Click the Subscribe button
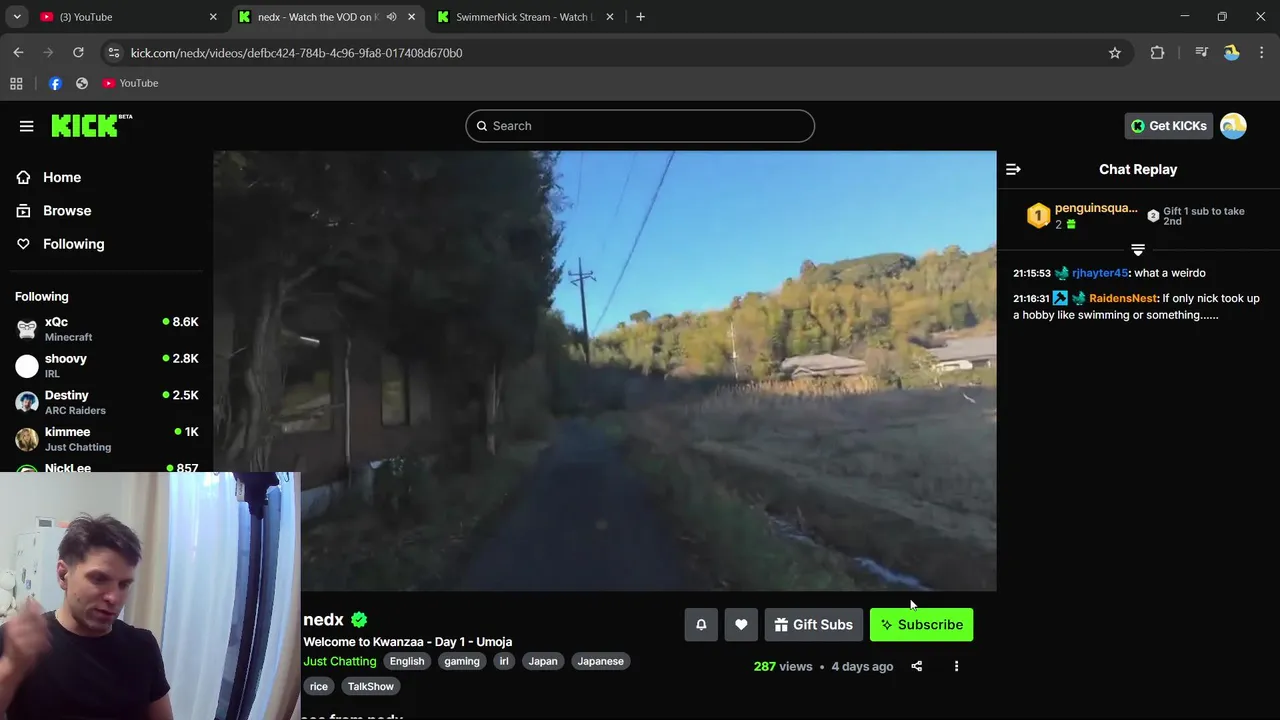Viewport: 1280px width, 720px height. click(x=921, y=625)
